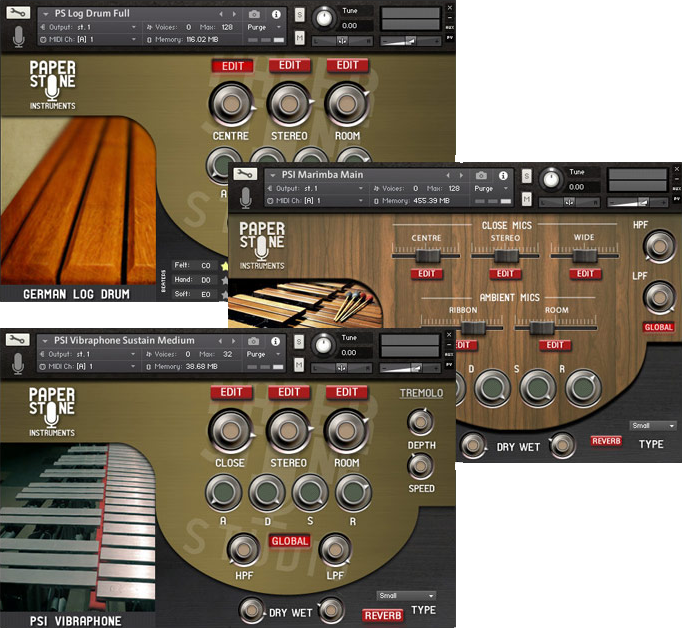Click EDIT above STEREO knob on Log Drum
682x628 pixels.
click(290, 65)
